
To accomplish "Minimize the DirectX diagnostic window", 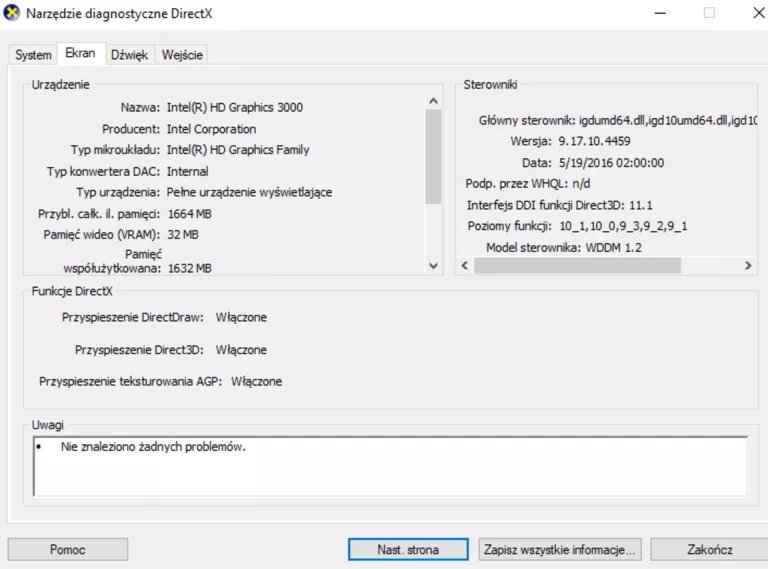I will [660, 13].
